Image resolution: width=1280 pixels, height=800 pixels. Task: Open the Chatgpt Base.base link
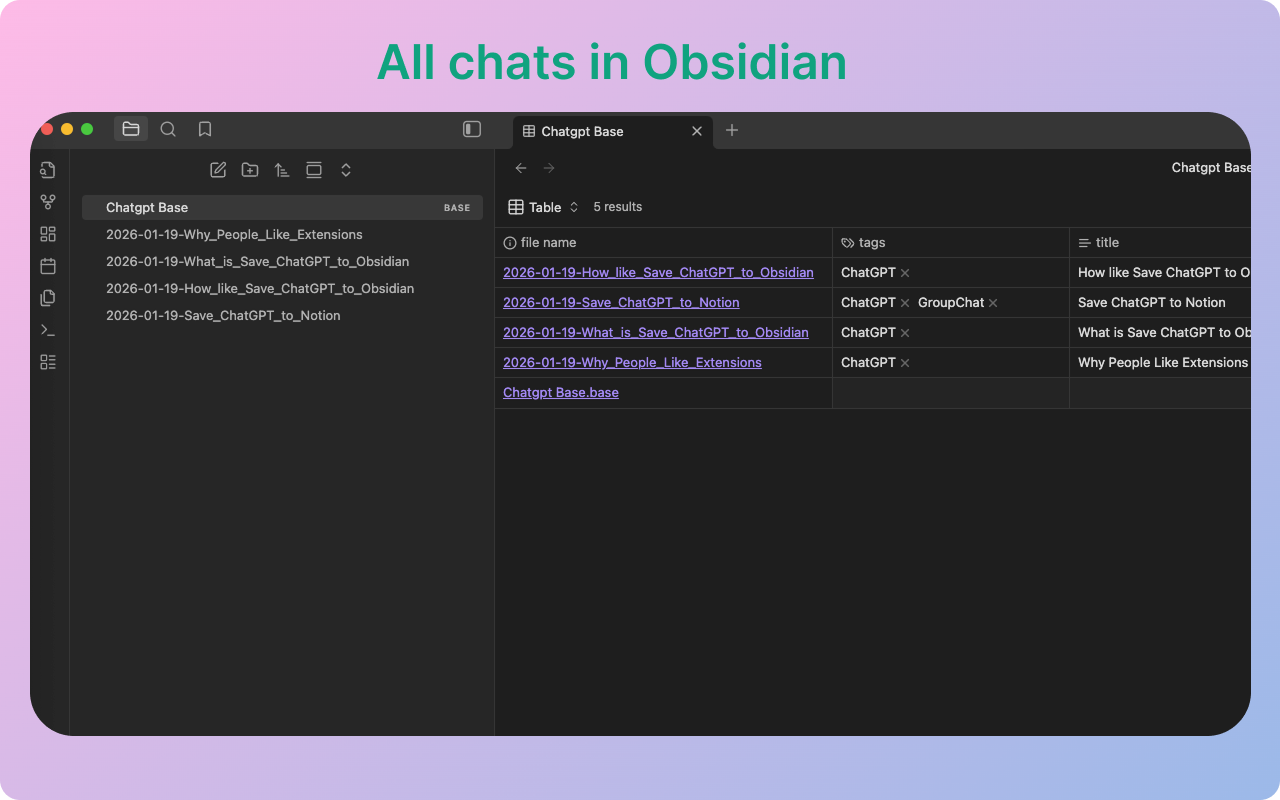(561, 393)
